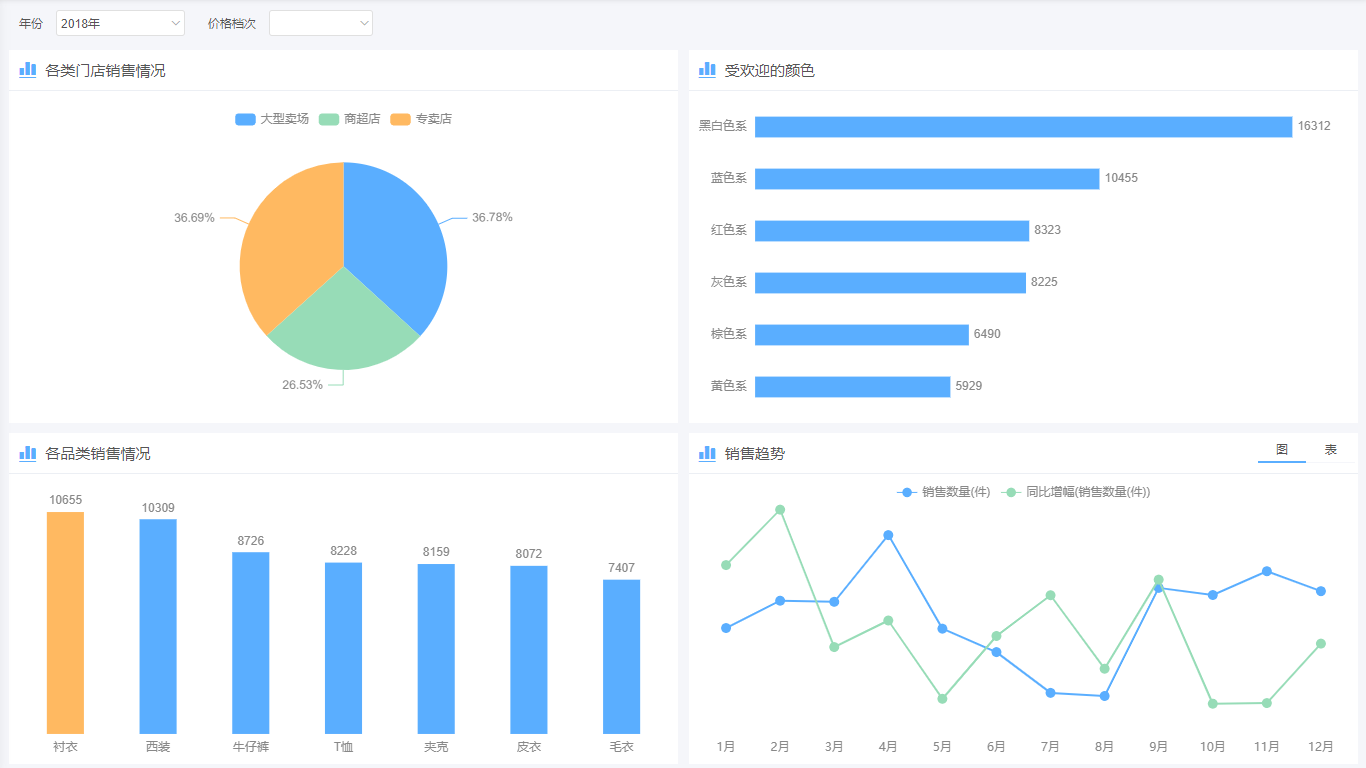Click chart icon beside 各类门店销售情况 title
The height and width of the screenshot is (768, 1366).
click(x=28, y=70)
